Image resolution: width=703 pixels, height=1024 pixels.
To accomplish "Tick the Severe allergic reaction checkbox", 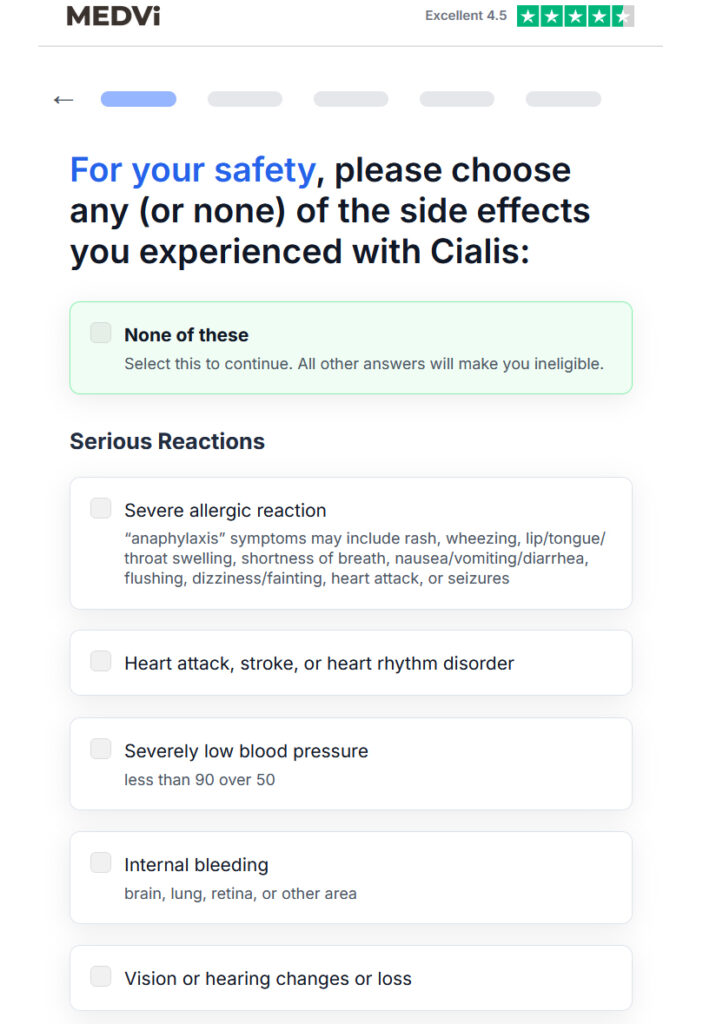I will click(101, 508).
